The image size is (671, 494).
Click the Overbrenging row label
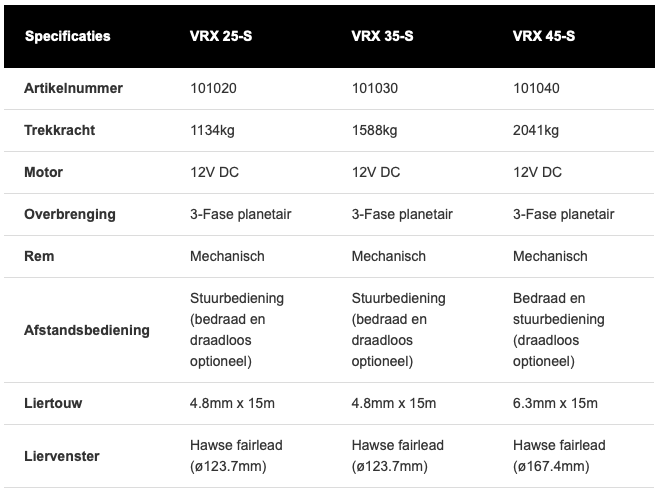[70, 214]
